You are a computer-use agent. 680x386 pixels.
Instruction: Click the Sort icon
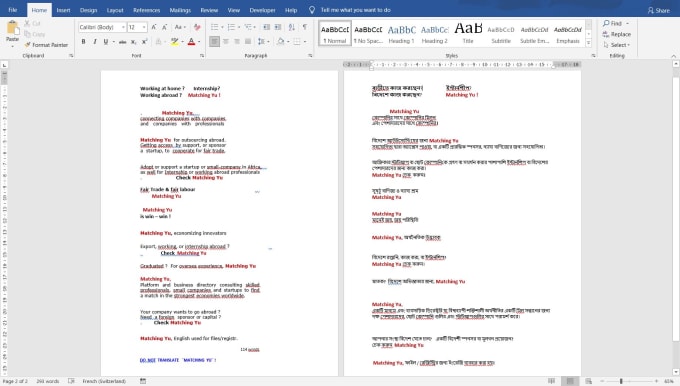(292, 27)
